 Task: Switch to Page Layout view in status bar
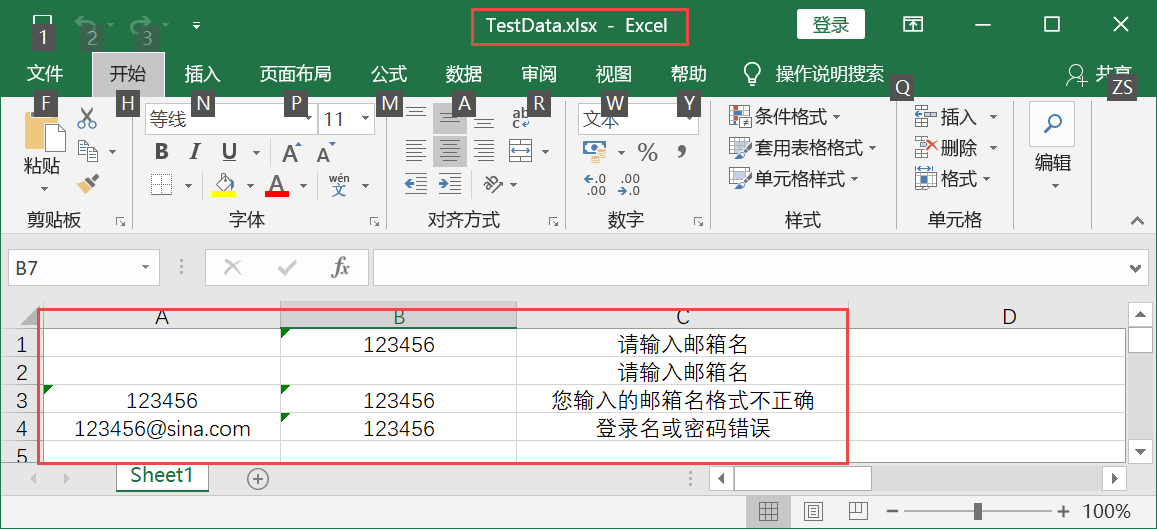(813, 512)
